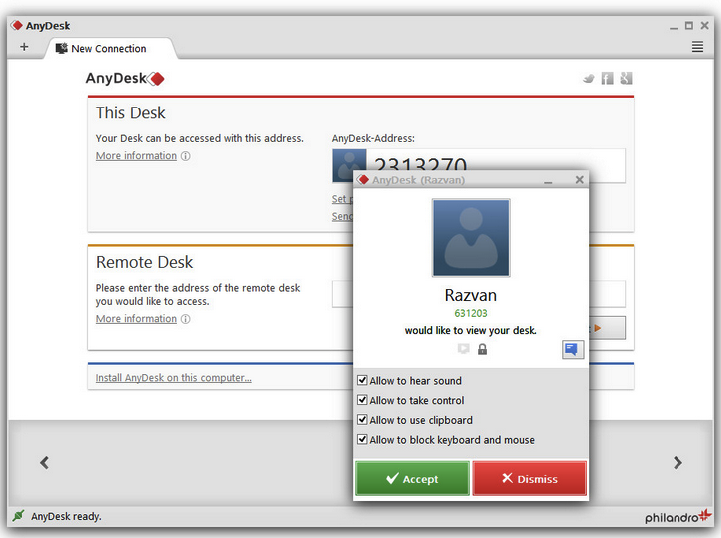The image size is (721, 538).
Task: Dismiss the incoming connection request
Action: click(x=530, y=479)
